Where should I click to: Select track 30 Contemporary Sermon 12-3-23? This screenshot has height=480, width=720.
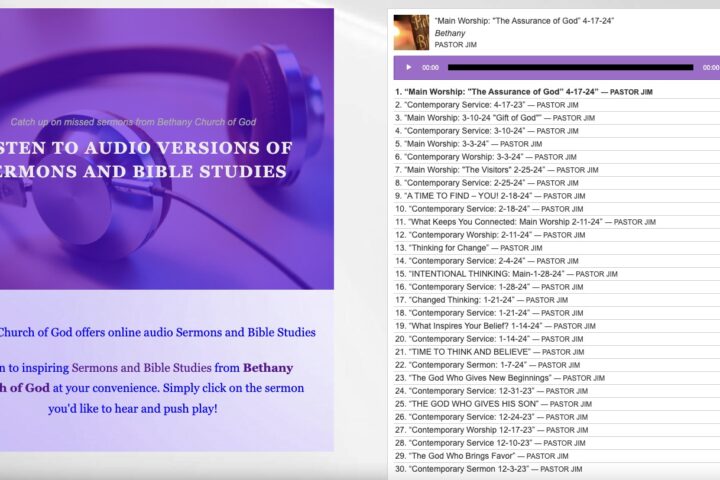click(x=557, y=469)
